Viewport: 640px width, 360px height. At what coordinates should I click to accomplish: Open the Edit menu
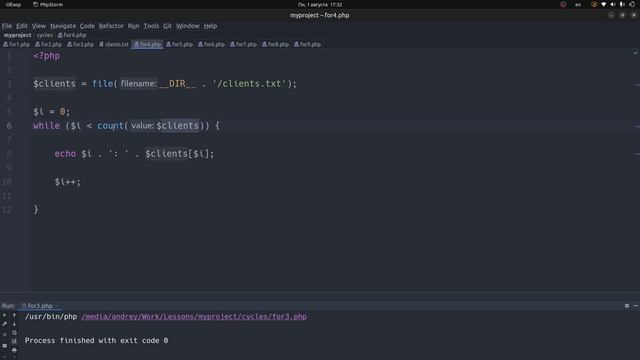22,26
